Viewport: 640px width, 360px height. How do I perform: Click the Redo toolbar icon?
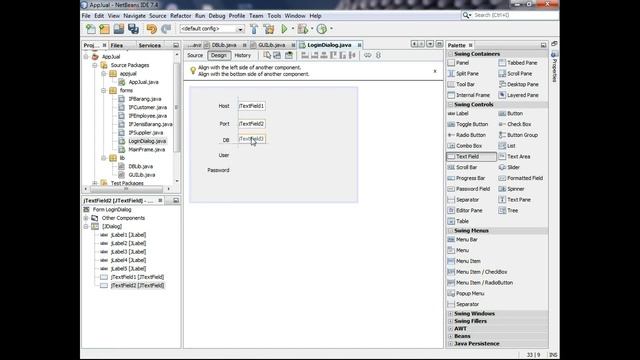[x=166, y=29]
